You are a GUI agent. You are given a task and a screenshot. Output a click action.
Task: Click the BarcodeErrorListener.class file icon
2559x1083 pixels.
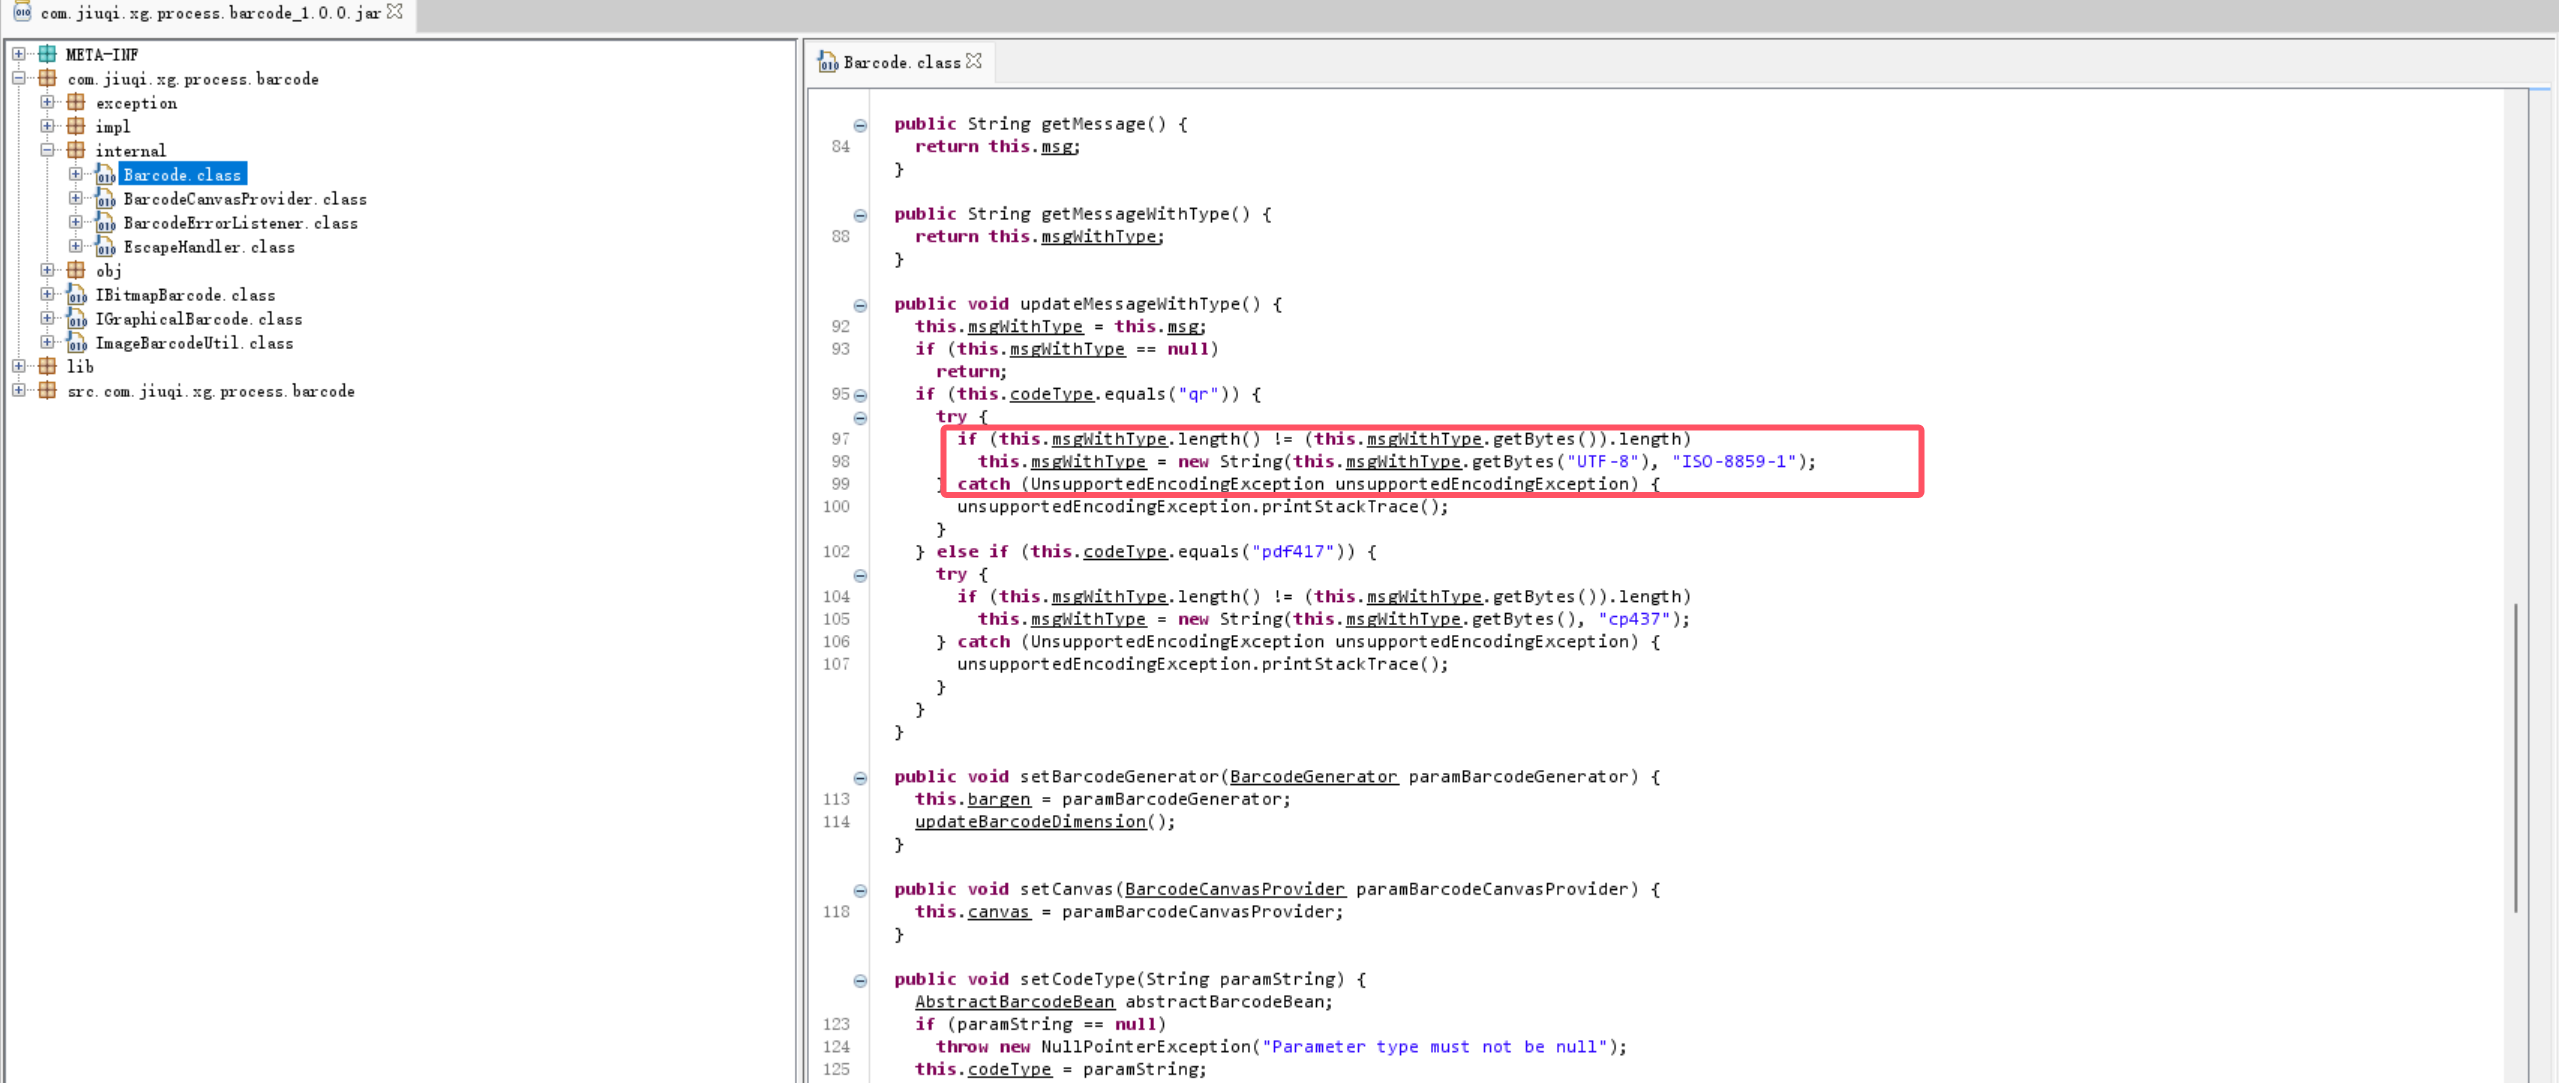click(105, 222)
